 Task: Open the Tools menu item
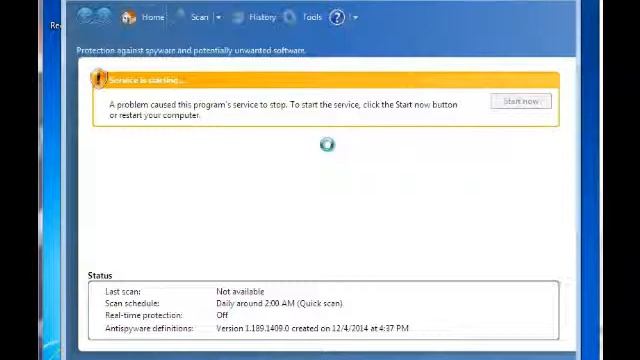[x=312, y=17]
